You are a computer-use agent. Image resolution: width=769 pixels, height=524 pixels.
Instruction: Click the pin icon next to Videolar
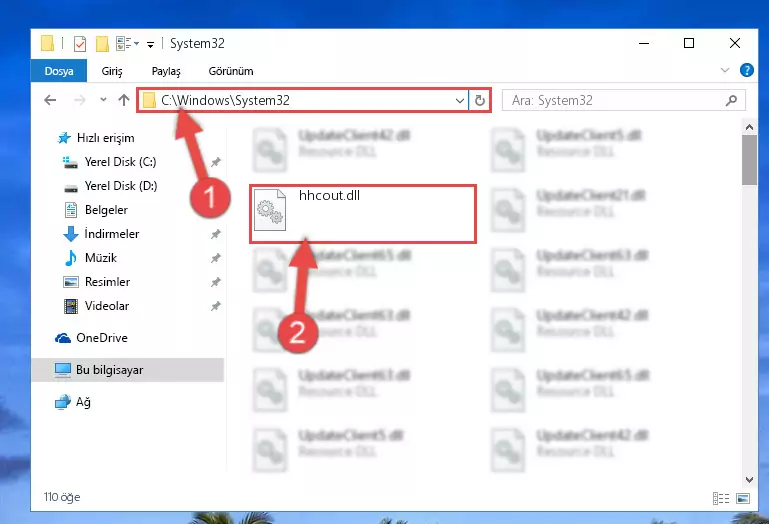click(215, 306)
